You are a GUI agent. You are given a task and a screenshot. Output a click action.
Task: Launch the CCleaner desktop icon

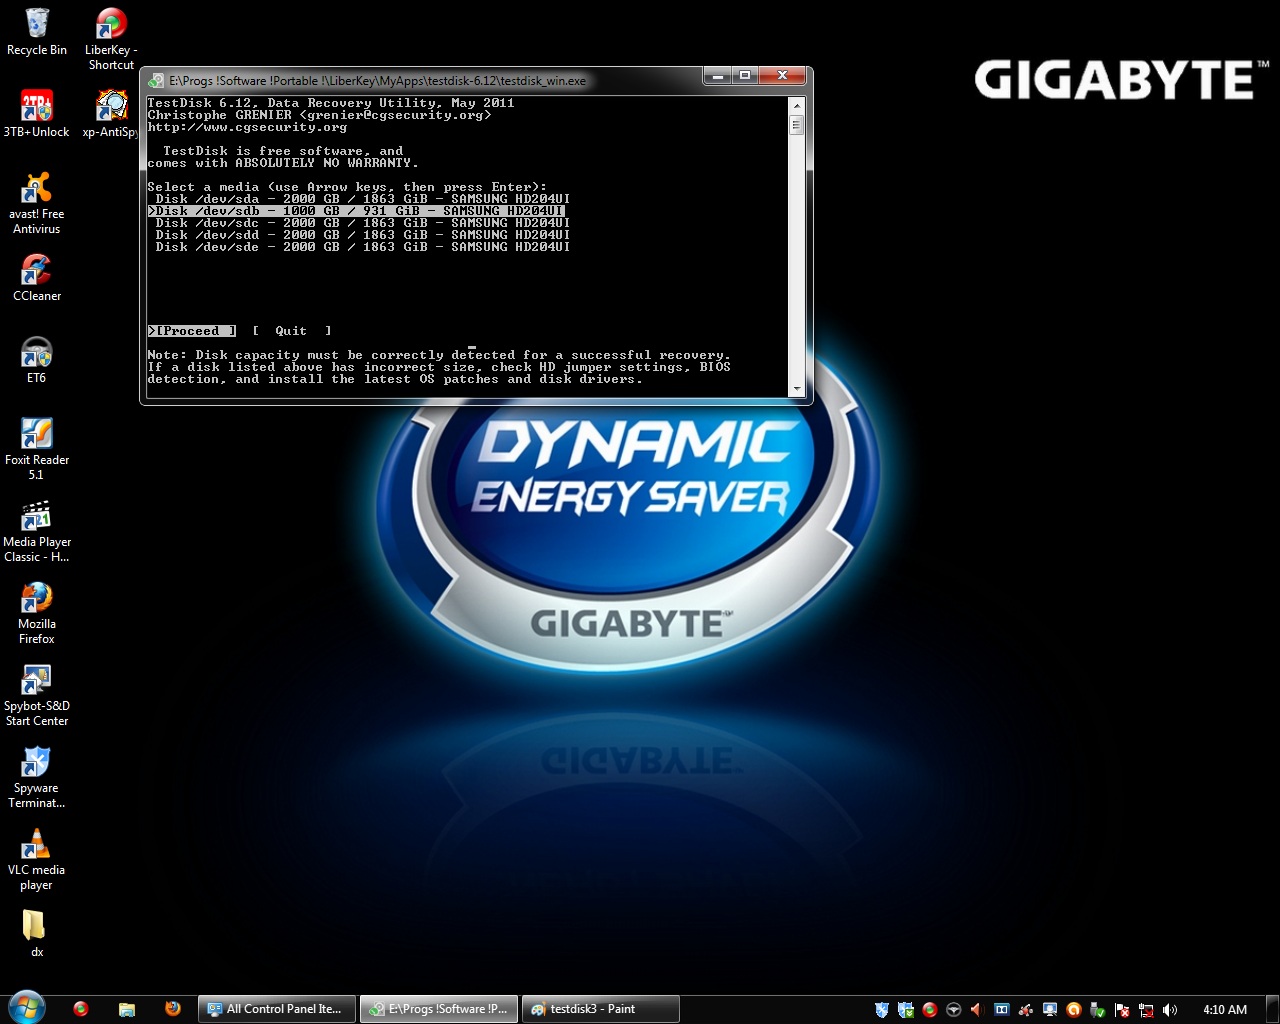[x=37, y=277]
